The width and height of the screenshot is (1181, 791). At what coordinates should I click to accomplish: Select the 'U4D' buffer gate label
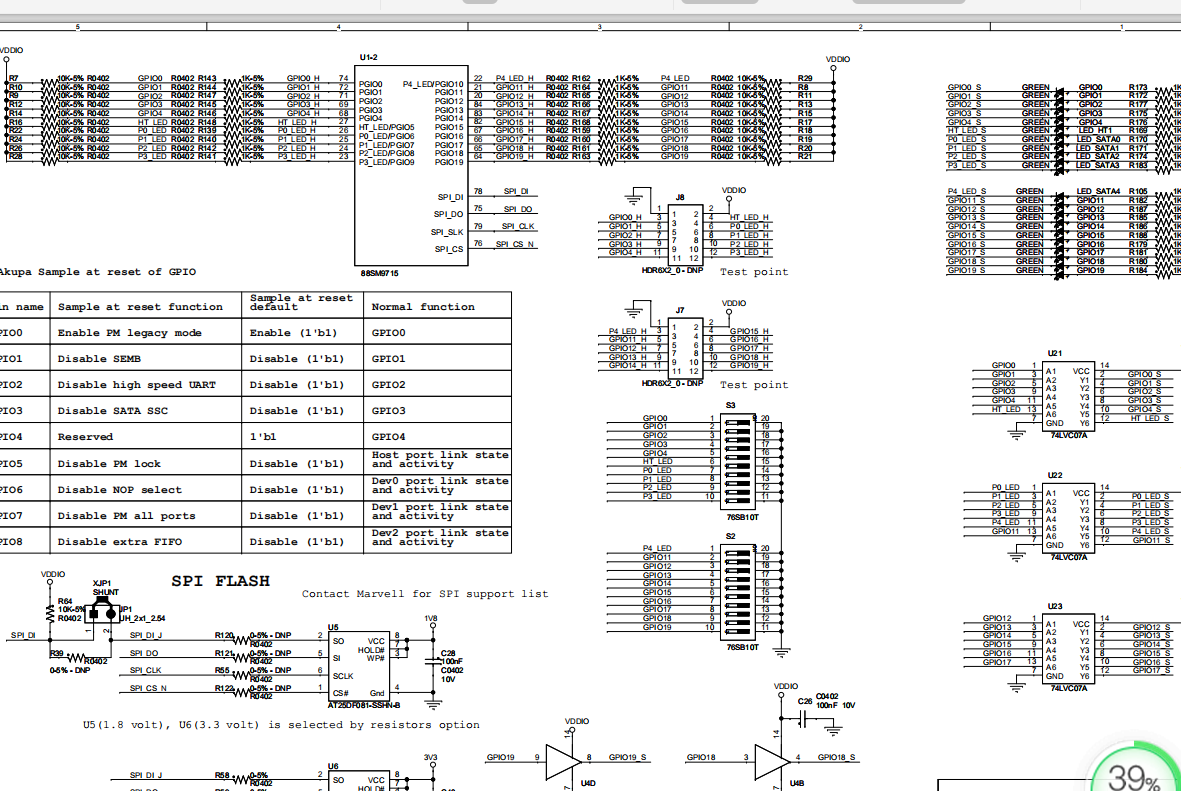pyautogui.click(x=588, y=783)
